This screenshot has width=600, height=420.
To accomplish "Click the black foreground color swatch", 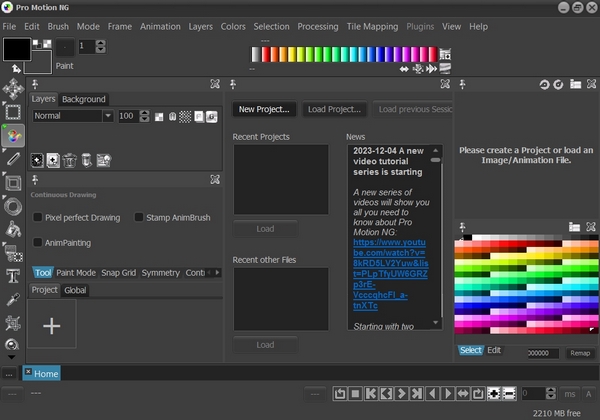I will [17, 49].
